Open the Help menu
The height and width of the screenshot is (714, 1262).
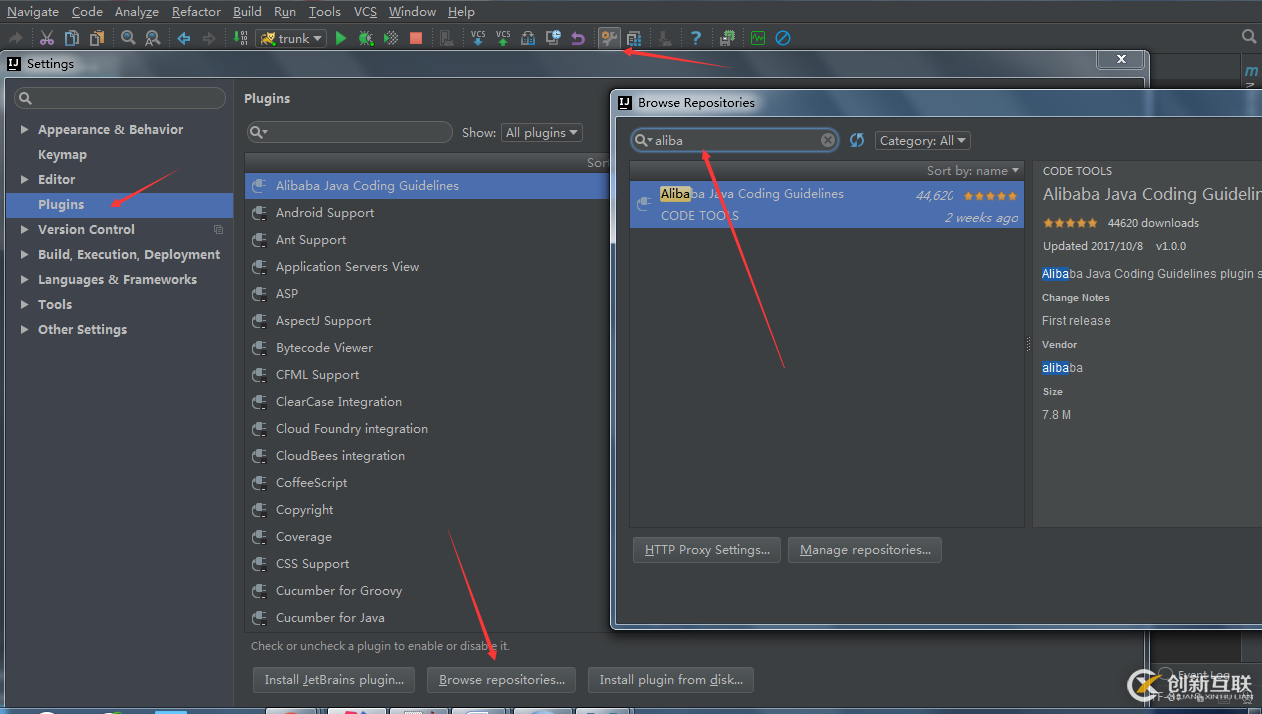click(461, 11)
